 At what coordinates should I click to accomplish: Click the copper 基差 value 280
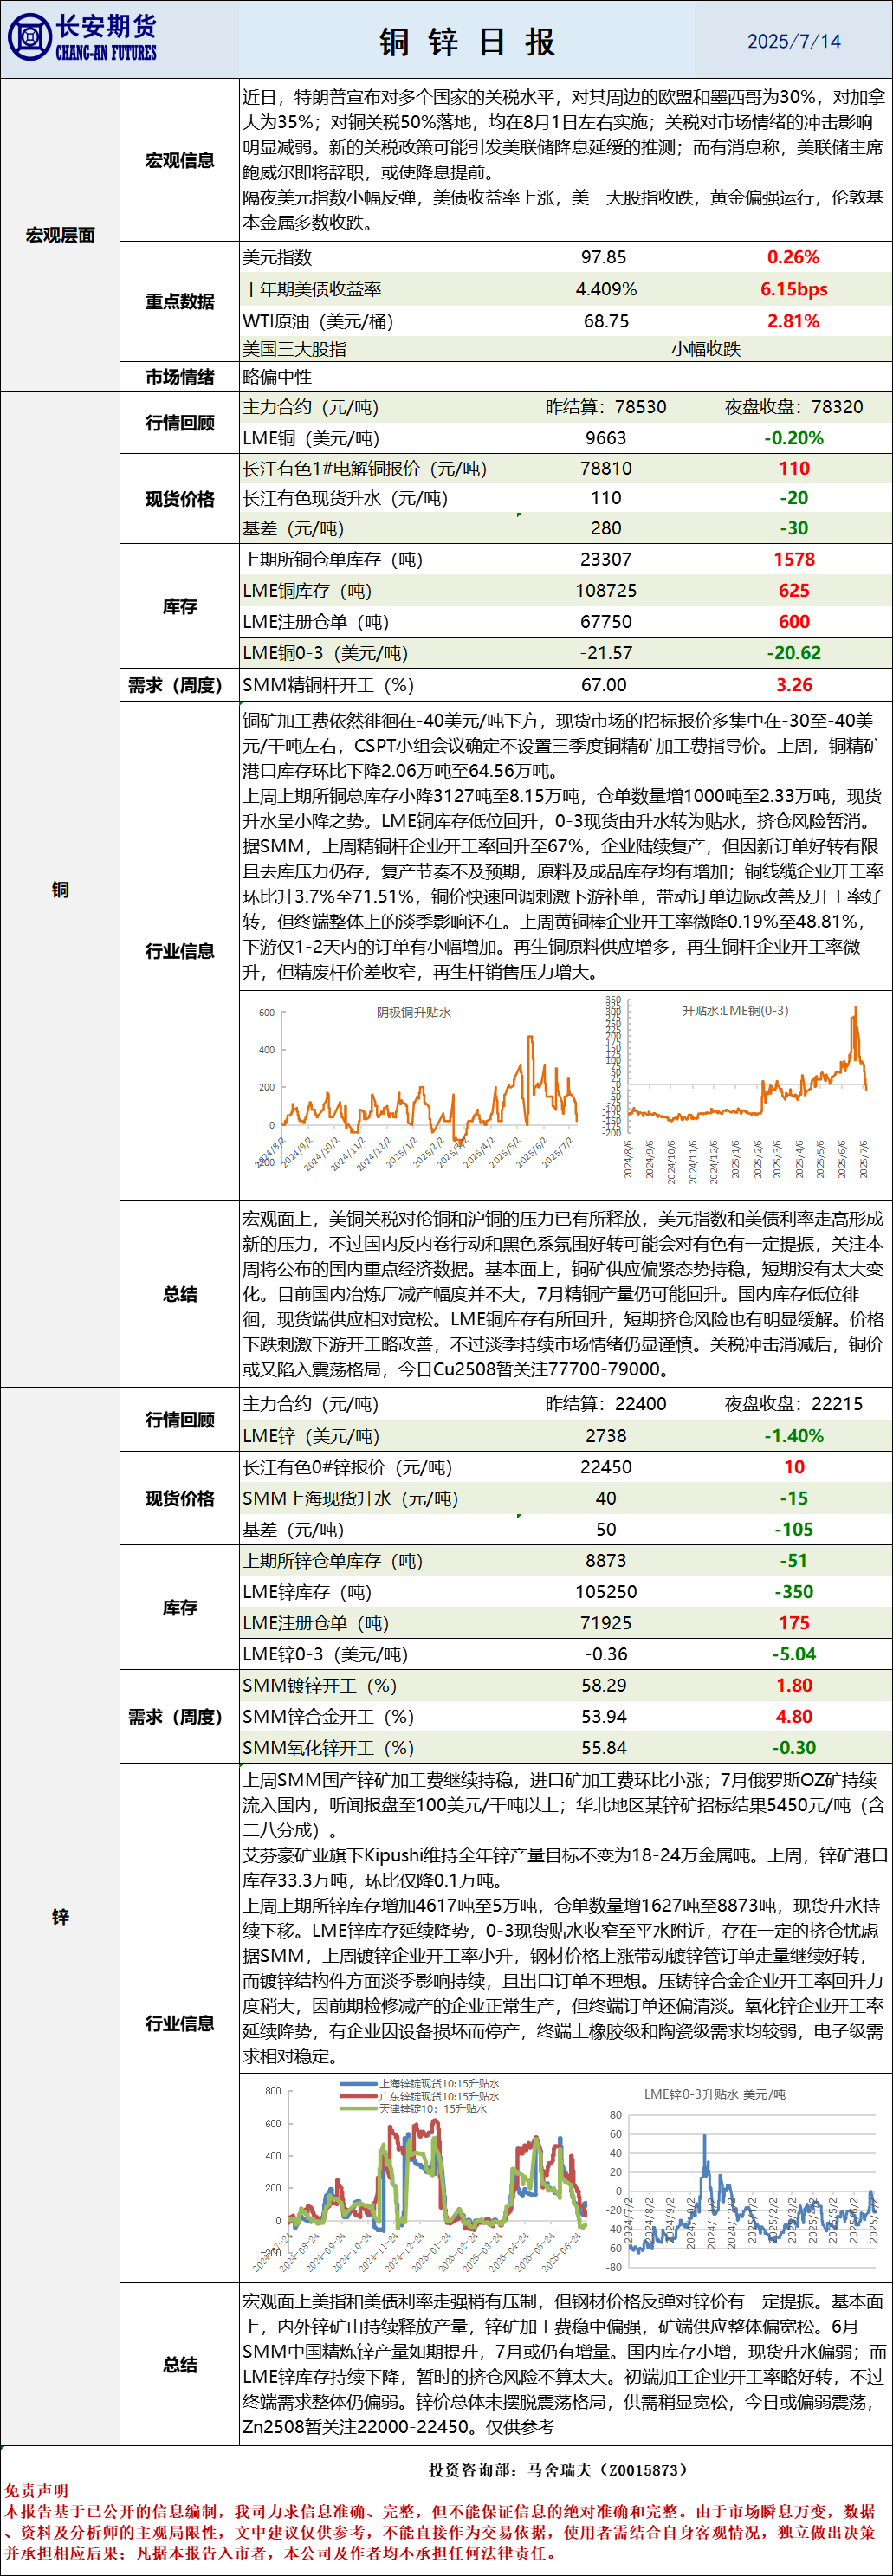pos(606,528)
